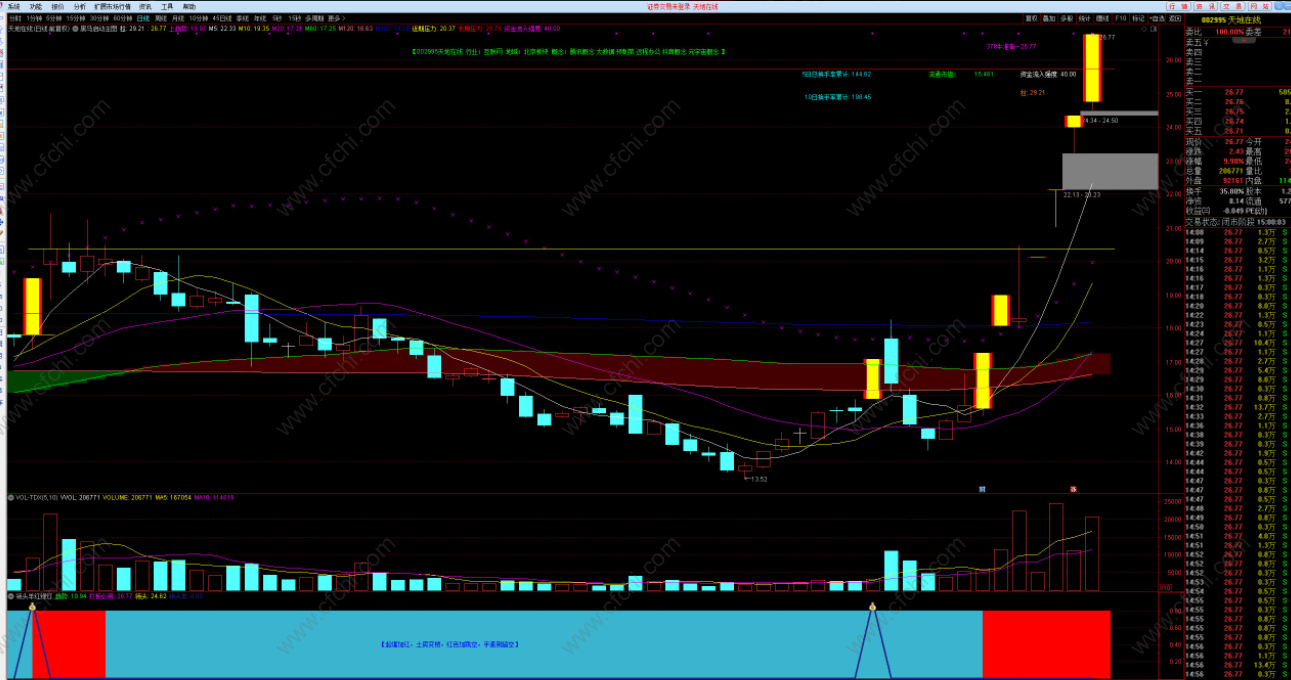1291x680 pixels.
Task: Click the 买二 bid price 26.76
Action: click(1234, 102)
